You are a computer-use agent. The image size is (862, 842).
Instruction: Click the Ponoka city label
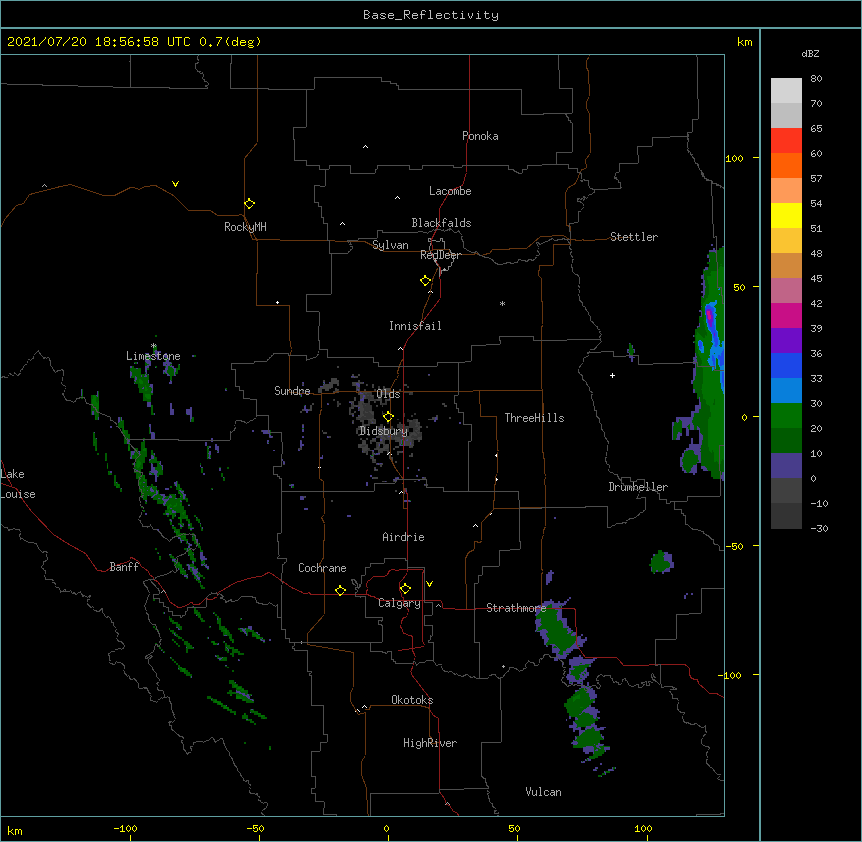(x=480, y=136)
